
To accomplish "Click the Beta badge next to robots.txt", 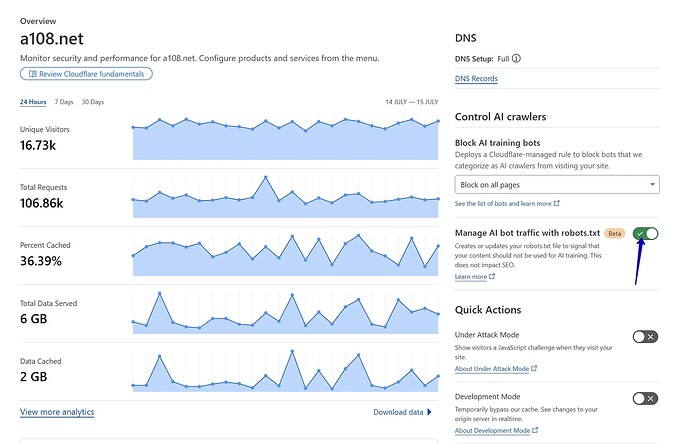I will pyautogui.click(x=615, y=233).
